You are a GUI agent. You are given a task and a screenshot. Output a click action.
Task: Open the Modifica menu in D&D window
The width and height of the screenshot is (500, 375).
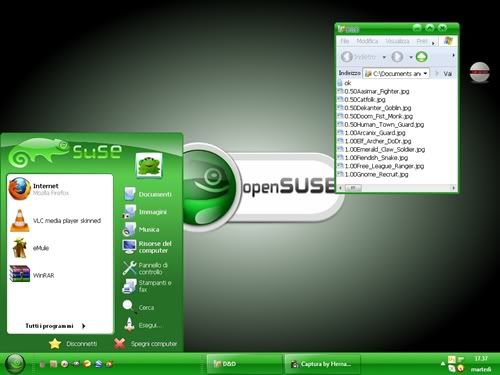367,41
